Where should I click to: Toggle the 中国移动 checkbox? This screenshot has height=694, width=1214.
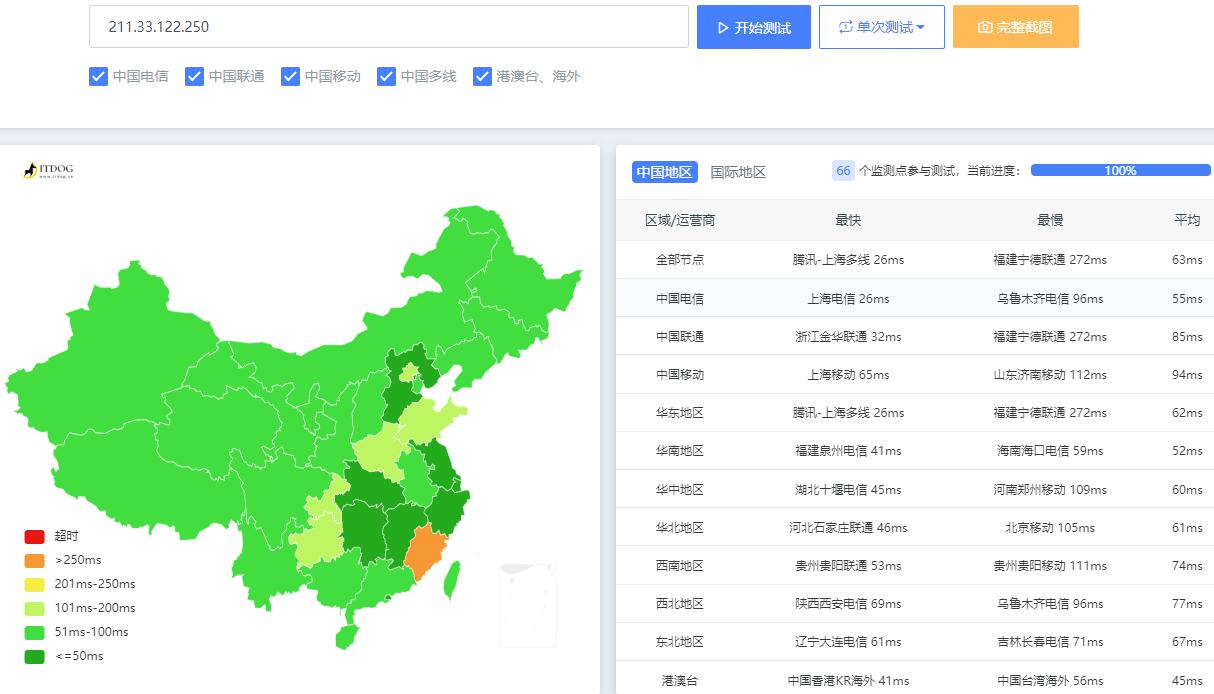click(x=290, y=76)
